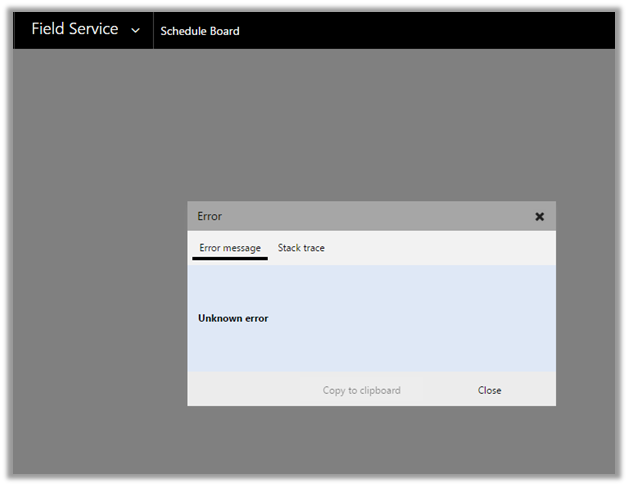Click the underline beneath the Error message tab
The width and height of the screenshot is (628, 486).
230,258
